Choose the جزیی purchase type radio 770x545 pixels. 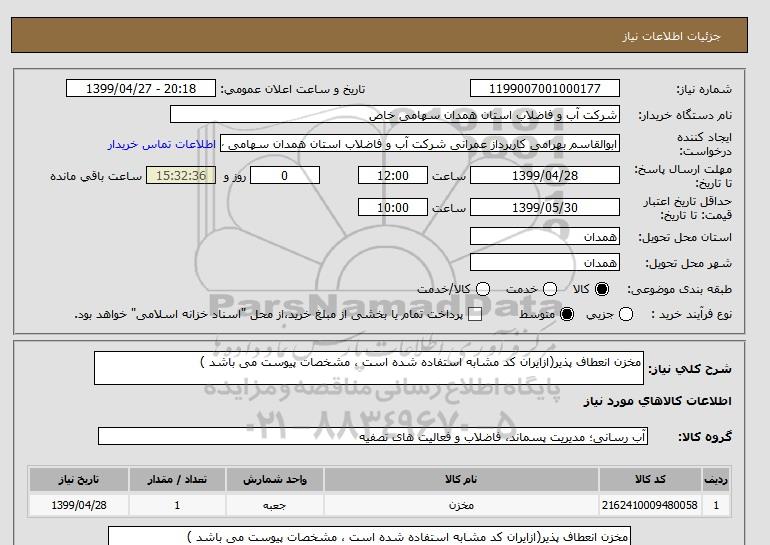(x=626, y=314)
